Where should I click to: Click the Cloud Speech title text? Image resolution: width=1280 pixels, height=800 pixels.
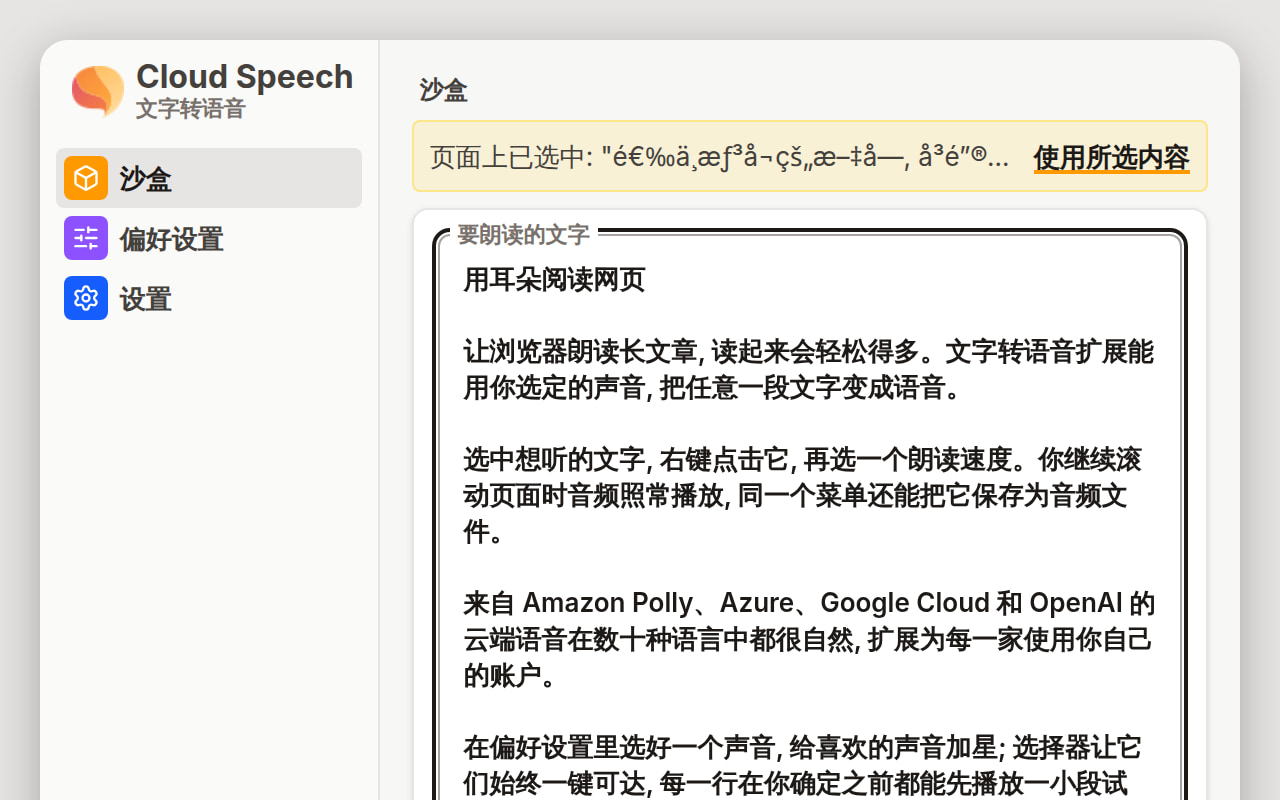tap(244, 77)
